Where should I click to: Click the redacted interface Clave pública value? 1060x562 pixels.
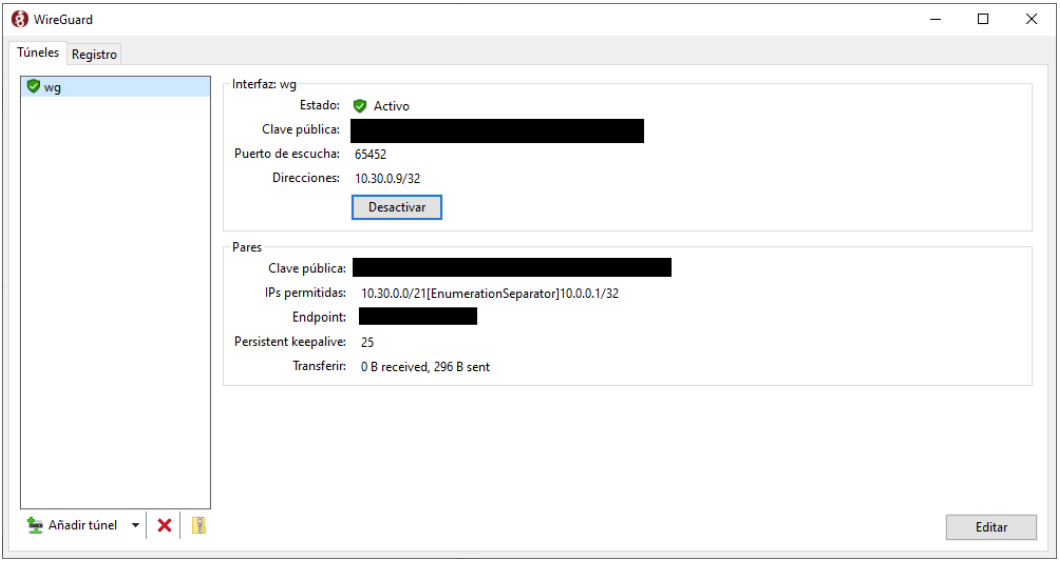pos(497,131)
